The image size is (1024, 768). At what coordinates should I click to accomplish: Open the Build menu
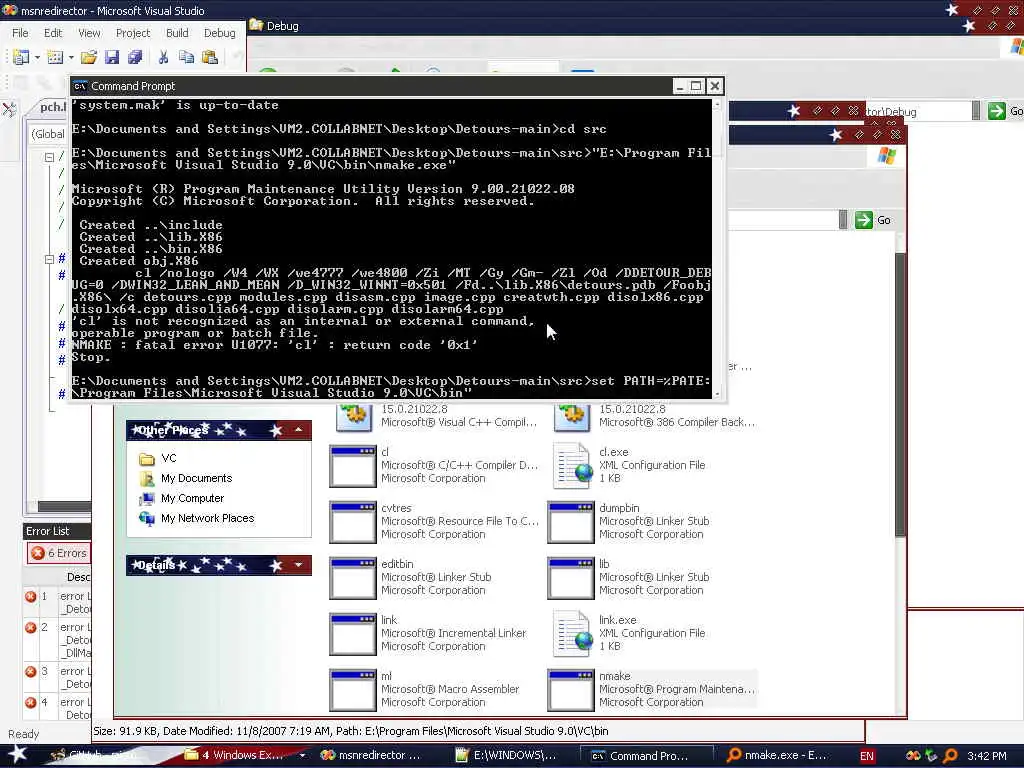tap(177, 33)
